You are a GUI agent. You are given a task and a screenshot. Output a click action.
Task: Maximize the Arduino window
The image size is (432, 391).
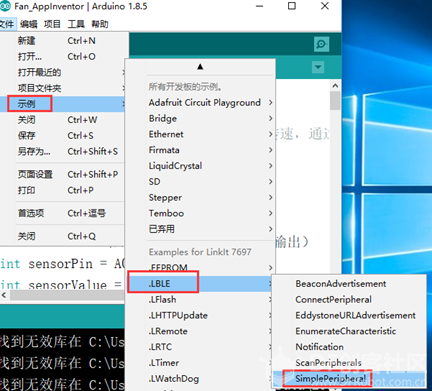292,6
